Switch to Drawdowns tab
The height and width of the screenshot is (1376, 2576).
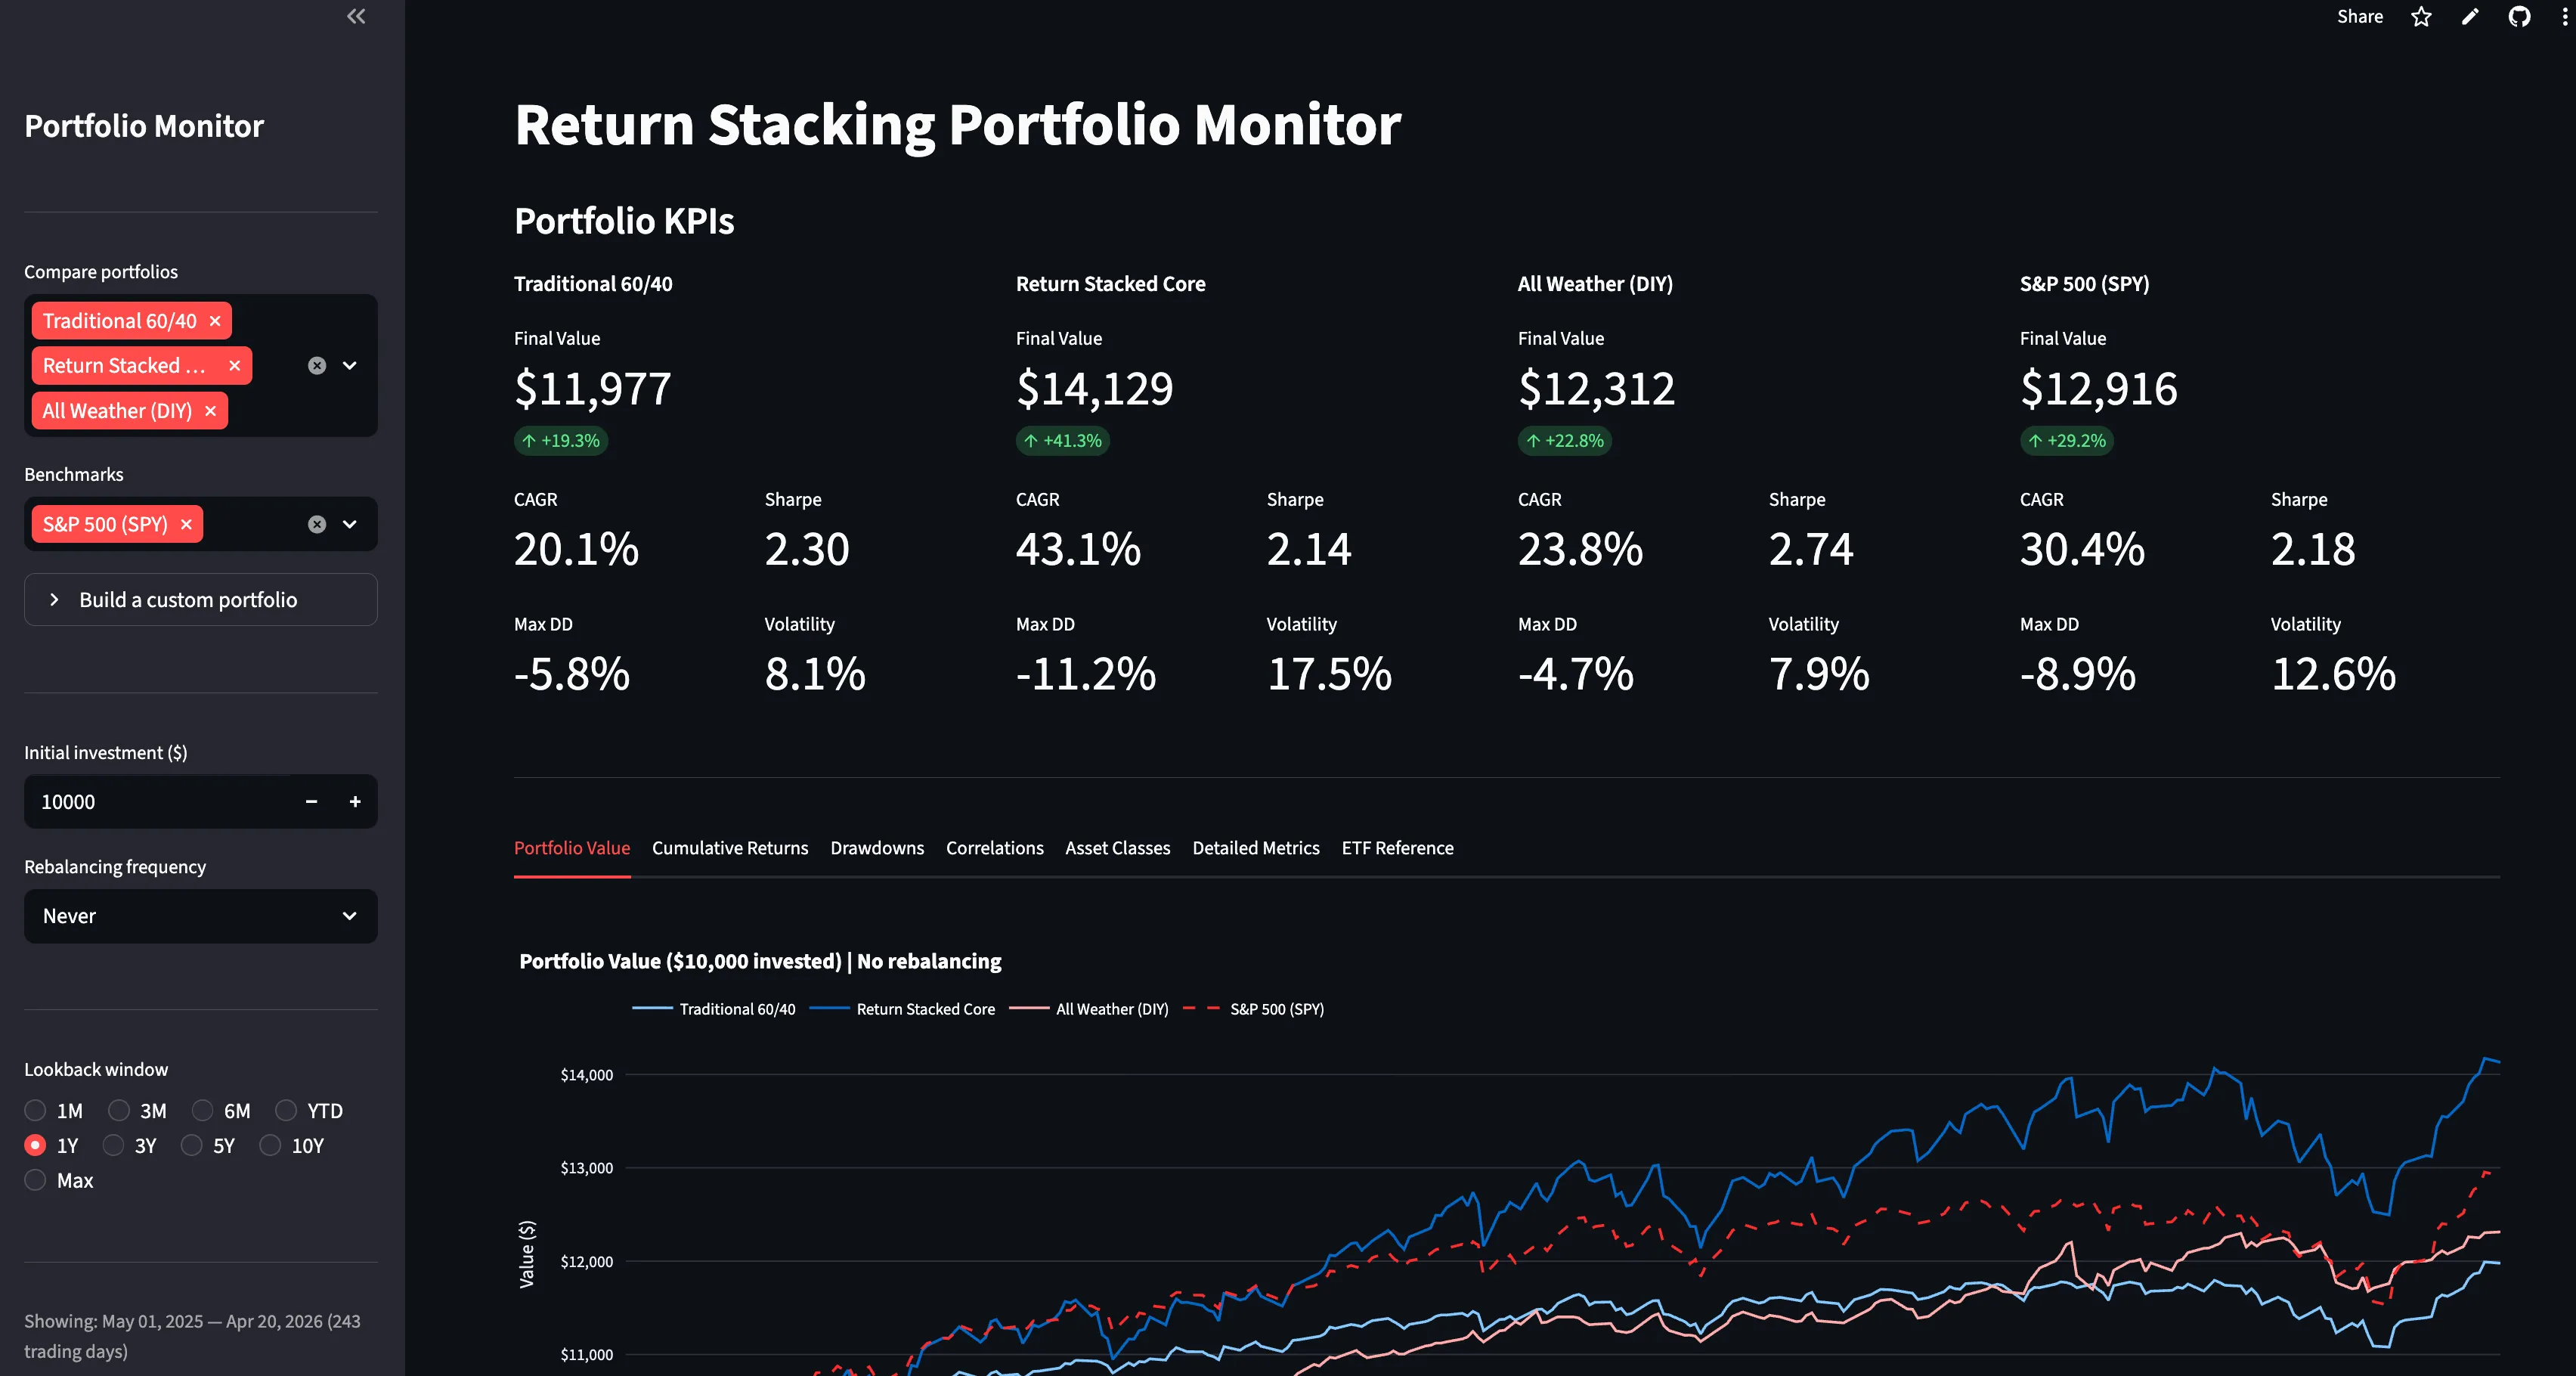(x=877, y=848)
